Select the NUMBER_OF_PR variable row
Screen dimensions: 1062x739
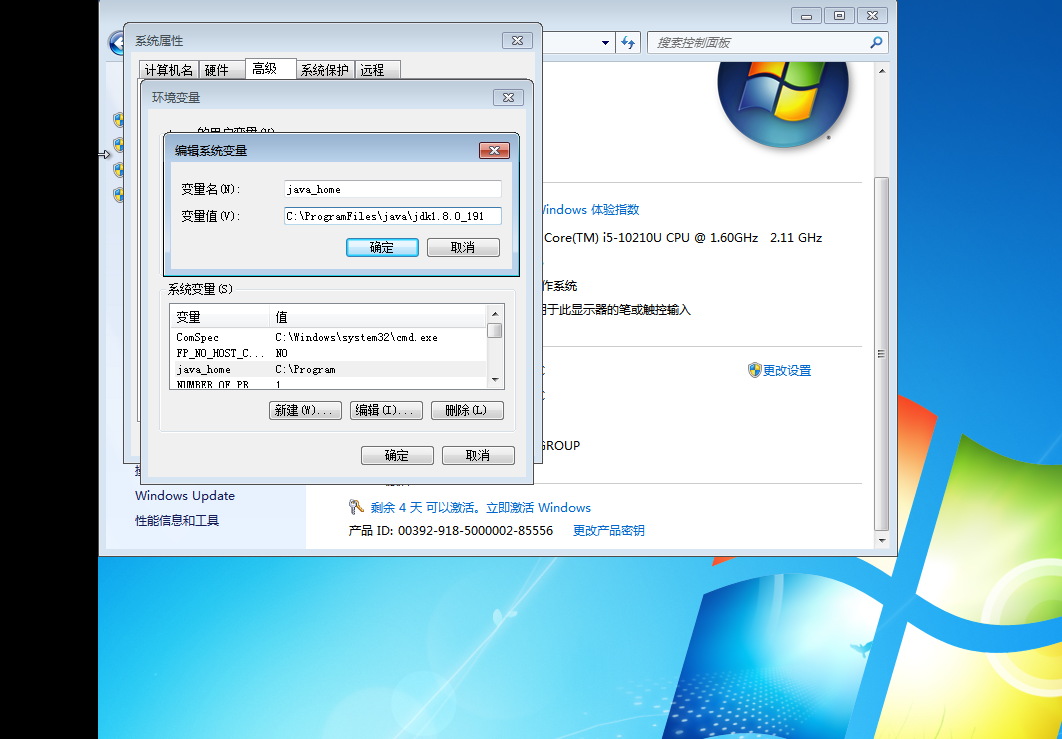tap(328, 383)
